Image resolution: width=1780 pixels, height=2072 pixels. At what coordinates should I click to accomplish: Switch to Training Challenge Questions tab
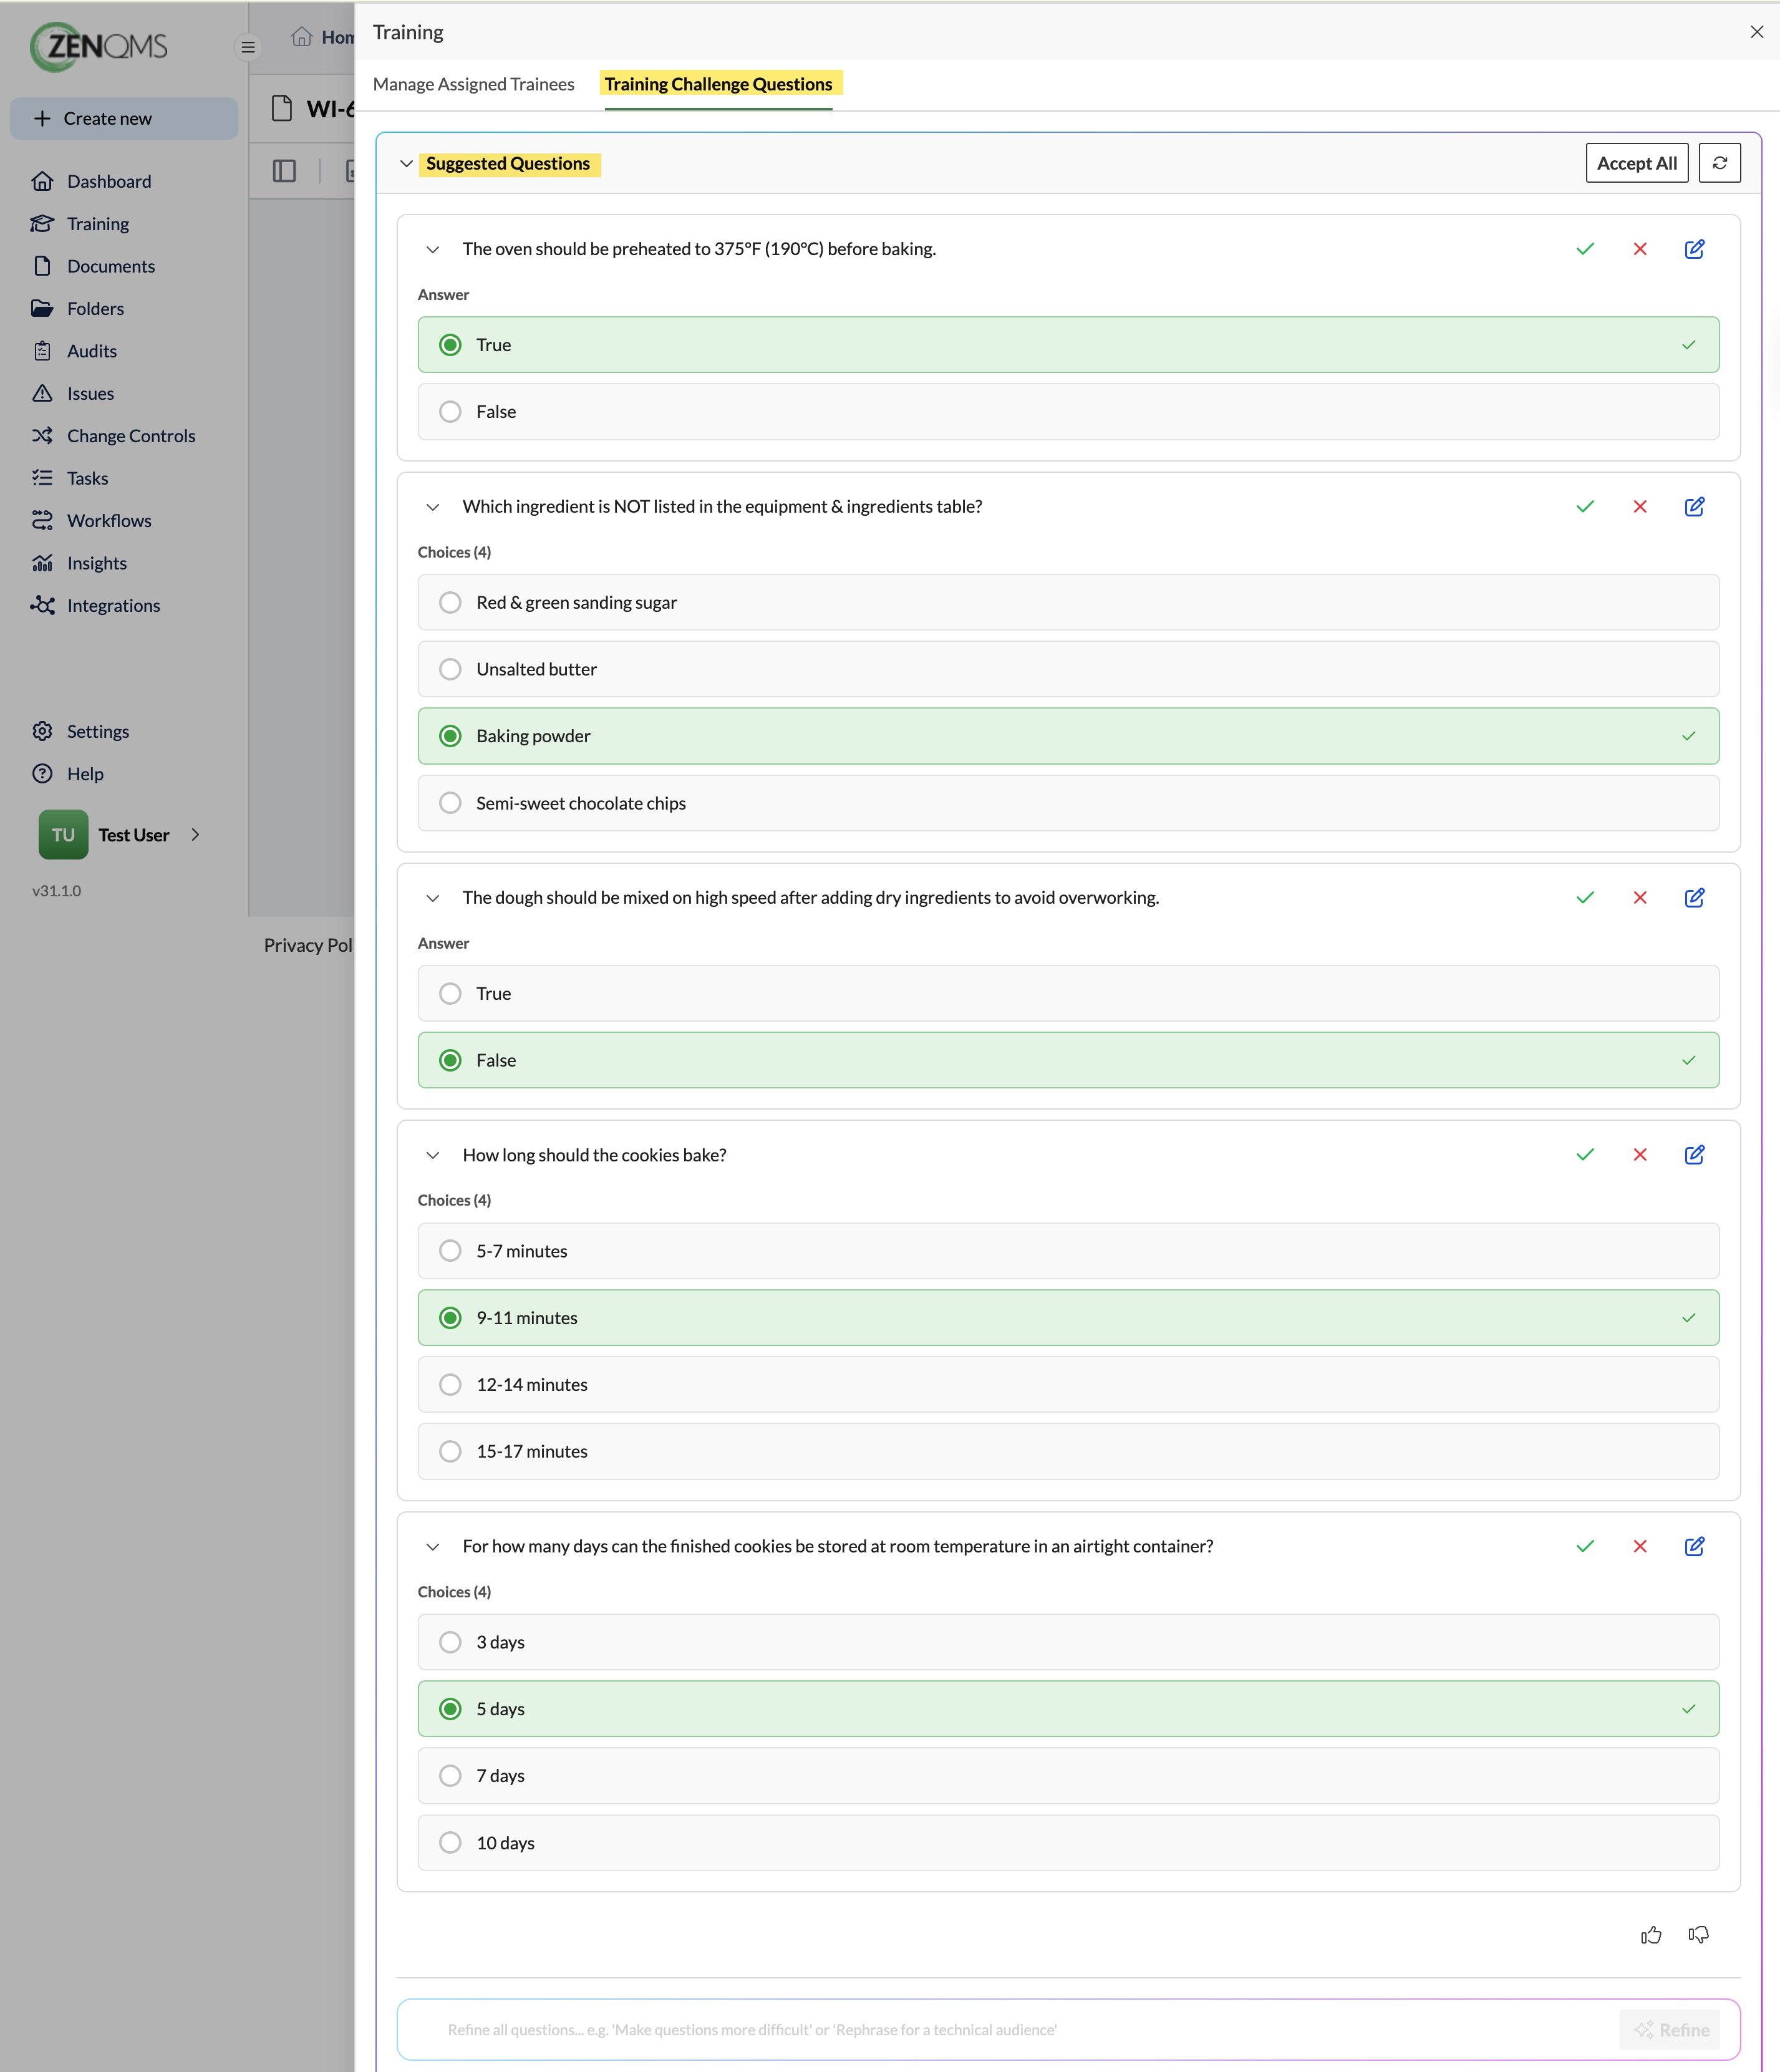point(718,84)
